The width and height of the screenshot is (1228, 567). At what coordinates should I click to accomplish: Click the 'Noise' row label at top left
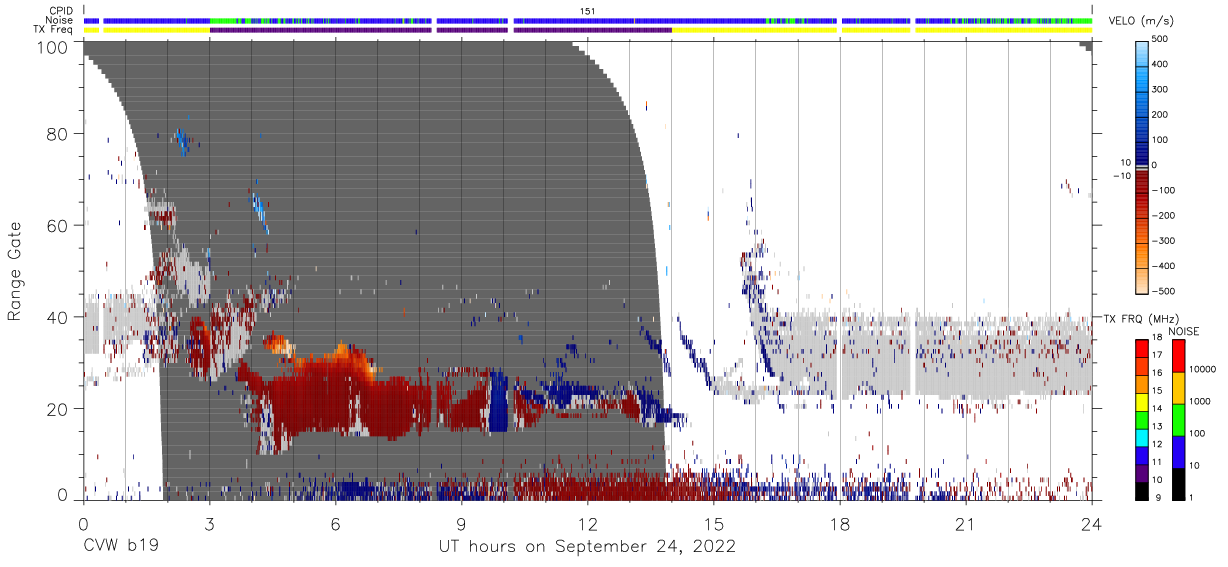60,20
